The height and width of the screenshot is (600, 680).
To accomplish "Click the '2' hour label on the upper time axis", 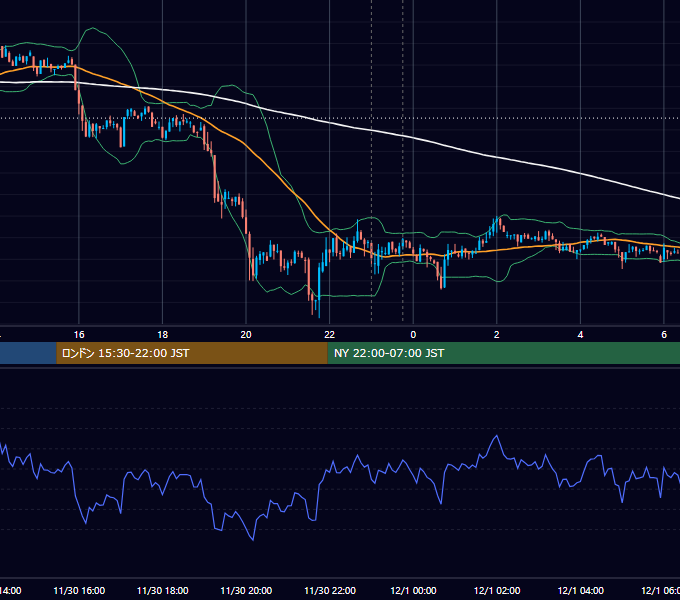I will click(x=497, y=335).
